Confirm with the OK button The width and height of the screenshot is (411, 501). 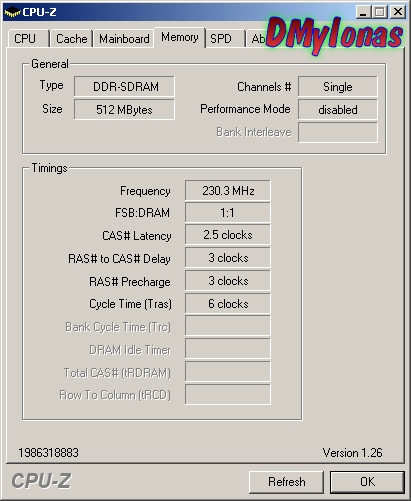[367, 482]
